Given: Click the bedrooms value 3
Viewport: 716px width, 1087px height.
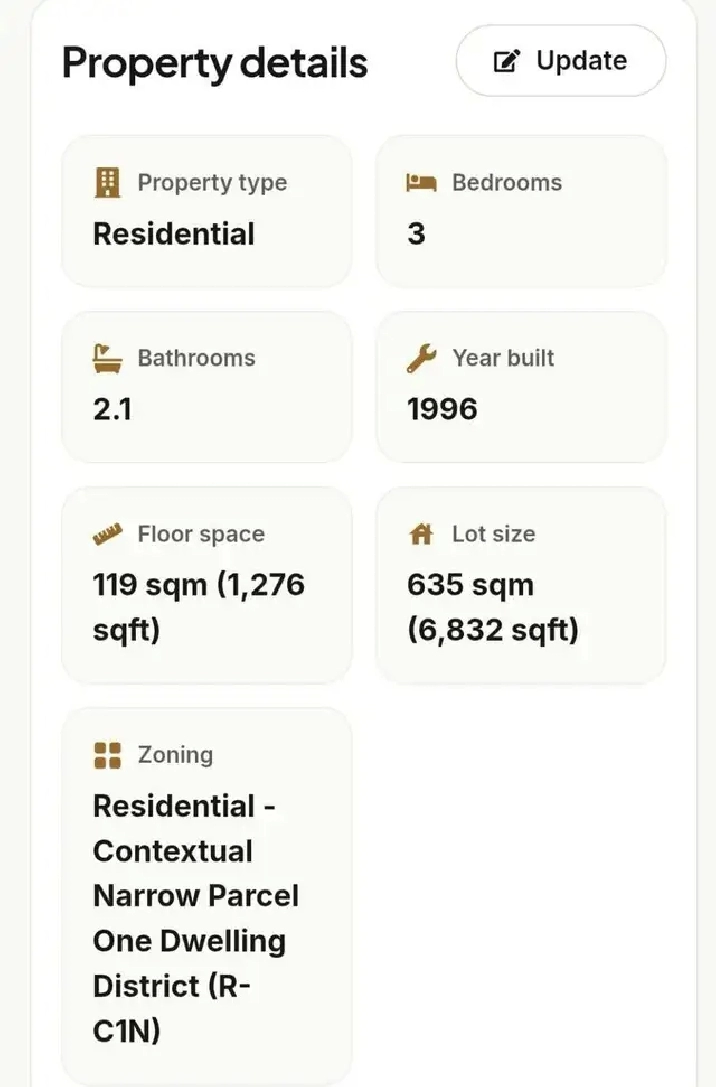Looking at the screenshot, I should (x=416, y=234).
